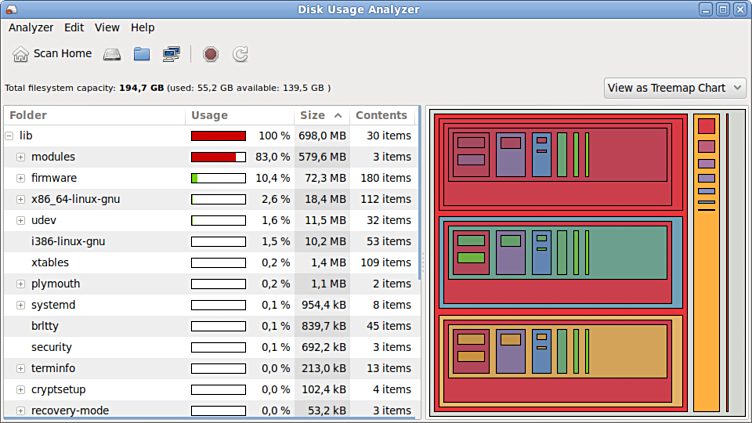Select the i386-linux-gnu folder row
This screenshot has width=752, height=423.
(x=68, y=241)
